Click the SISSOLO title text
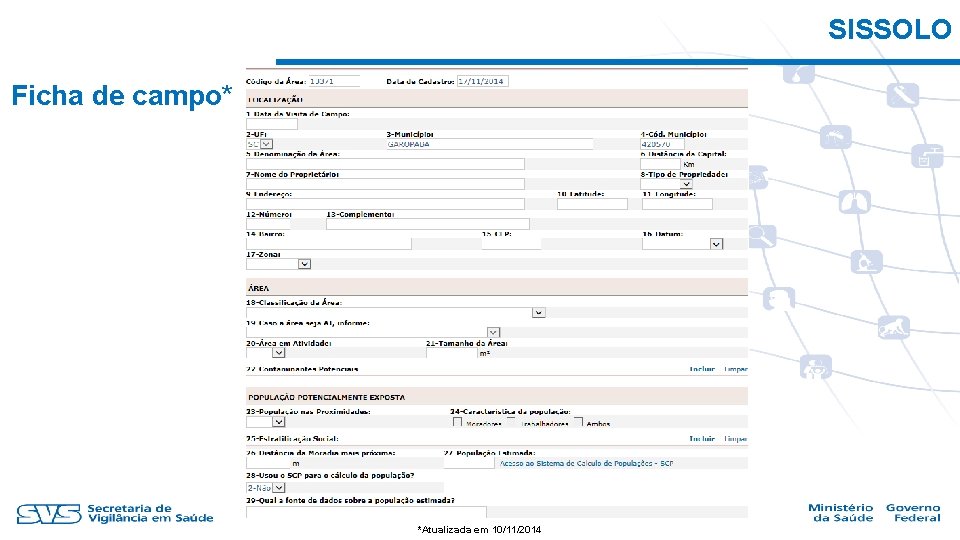Image resolution: width=960 pixels, height=540 pixels. pyautogui.click(x=890, y=29)
